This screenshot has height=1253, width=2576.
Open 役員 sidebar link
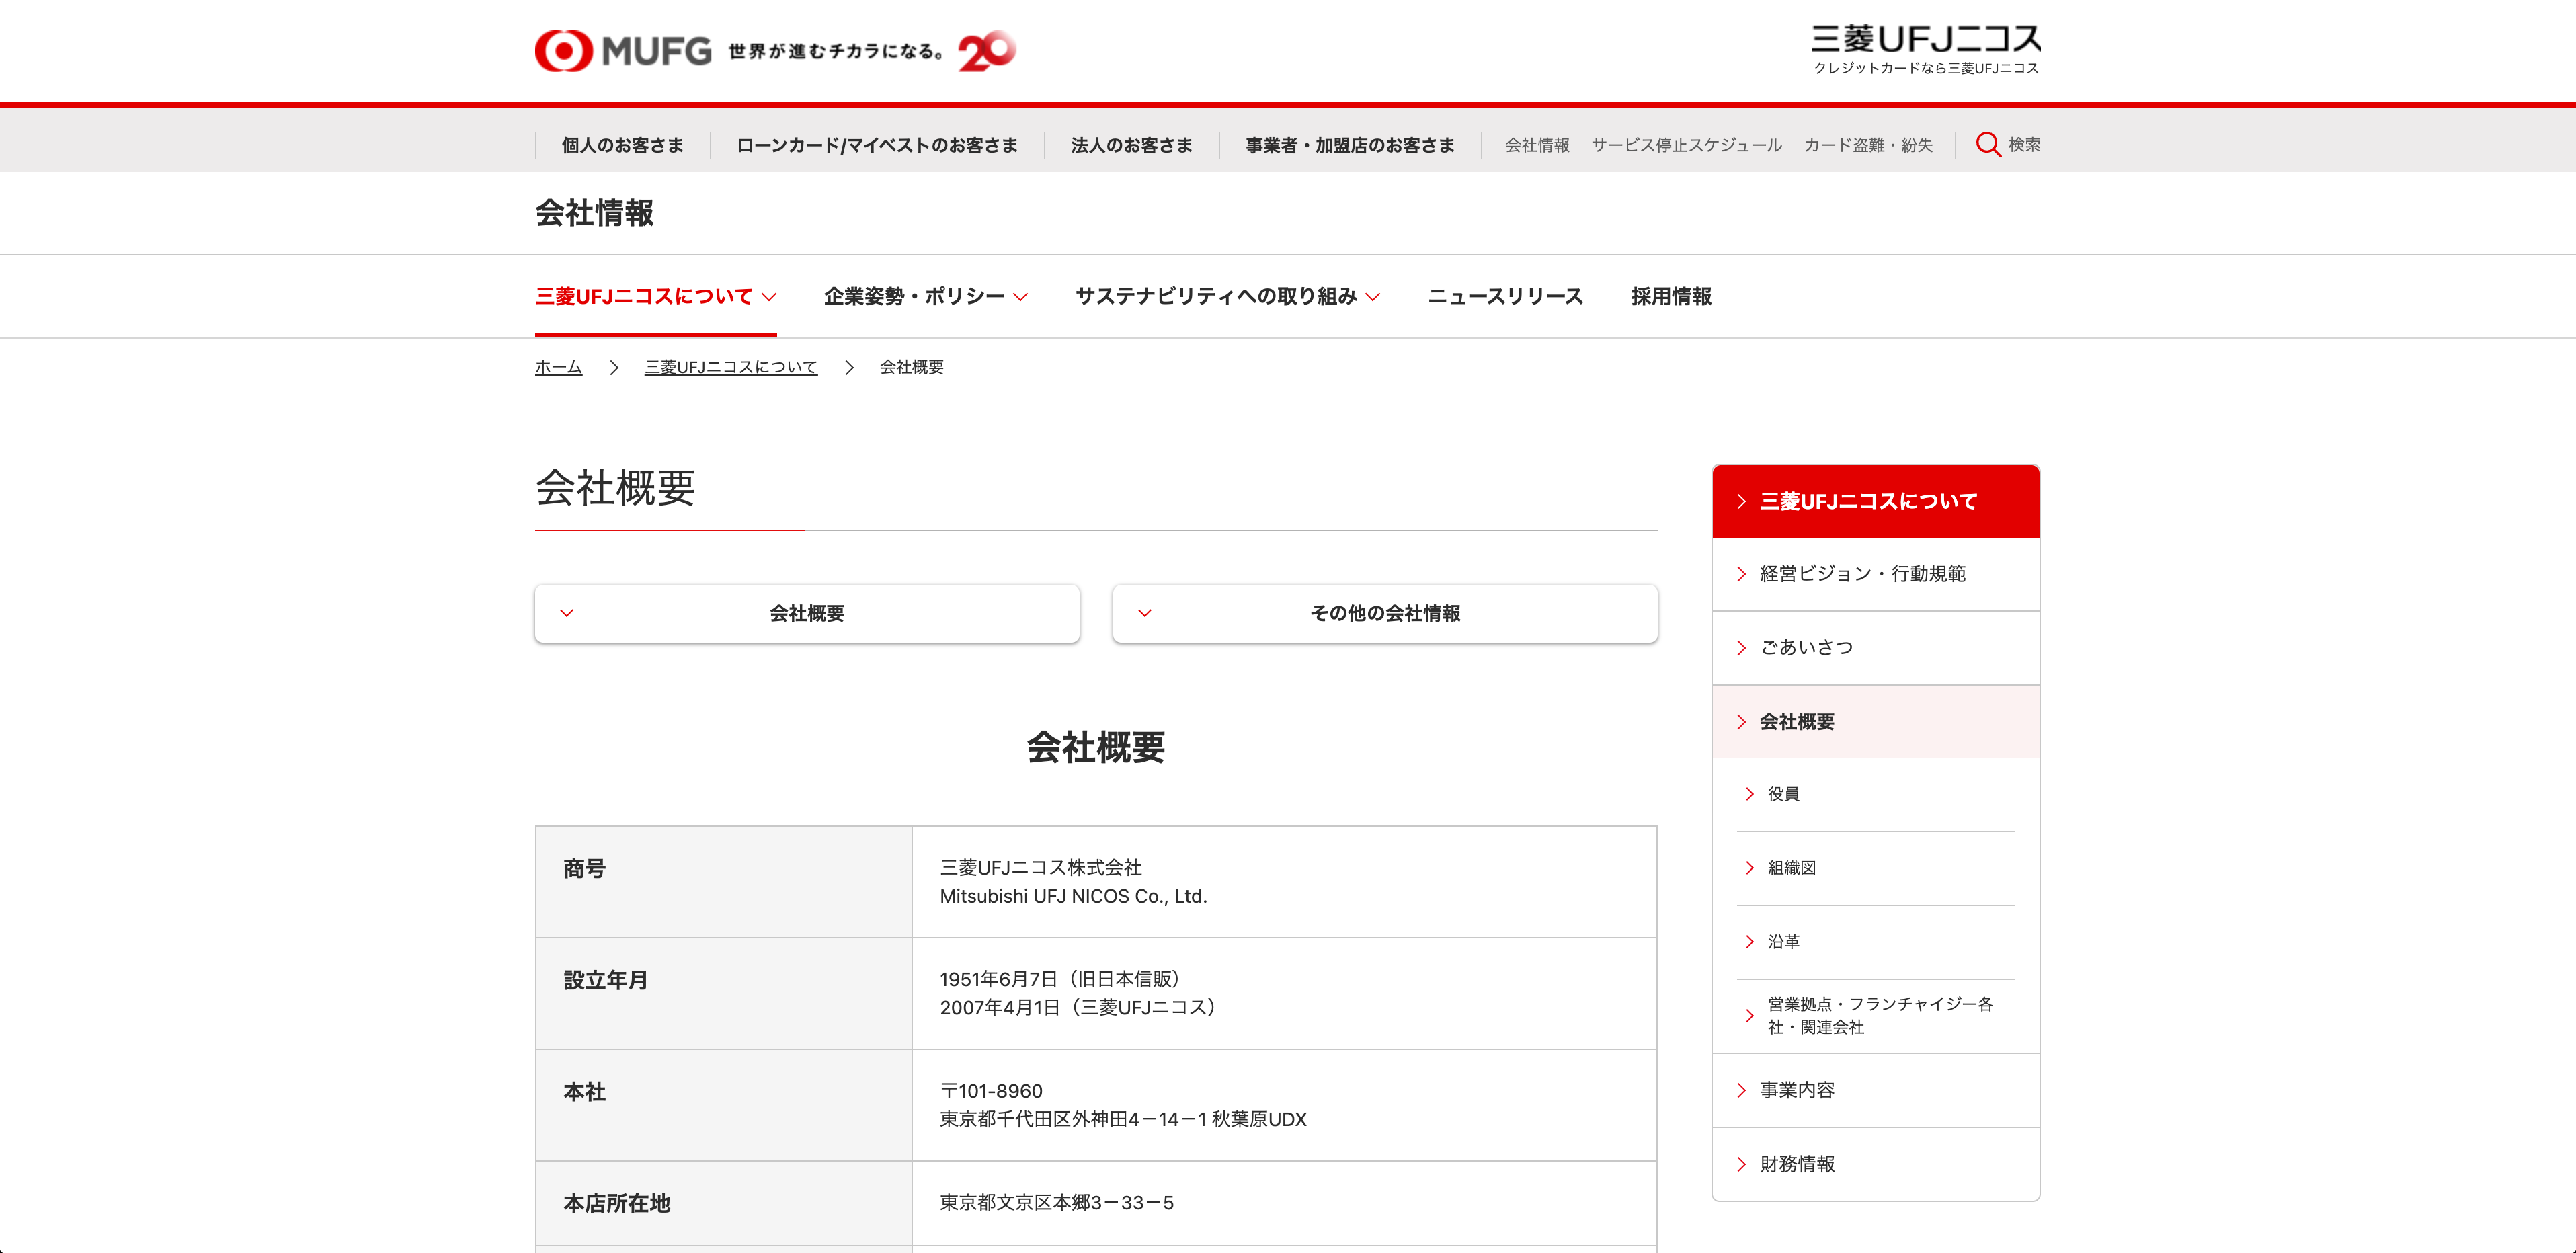1783,794
